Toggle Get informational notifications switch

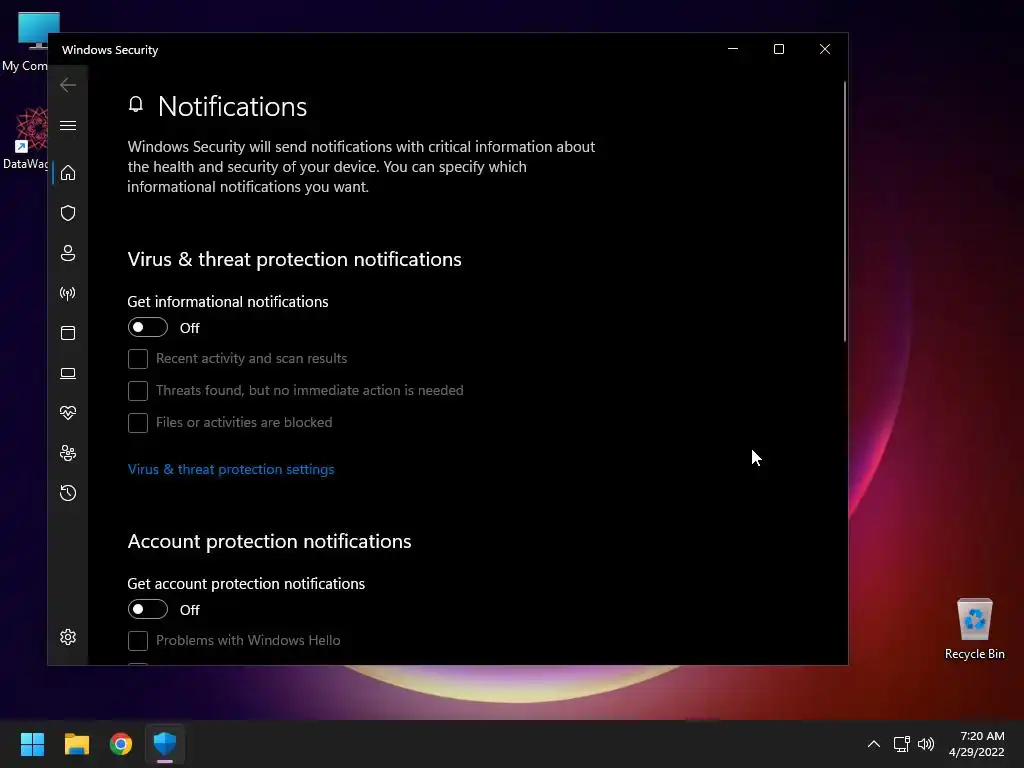pos(148,327)
